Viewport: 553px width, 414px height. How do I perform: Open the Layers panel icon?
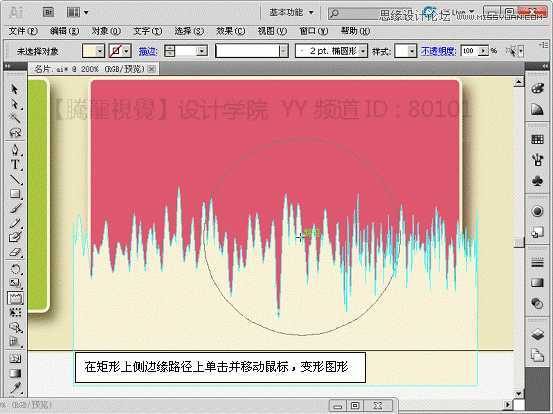coord(537,334)
